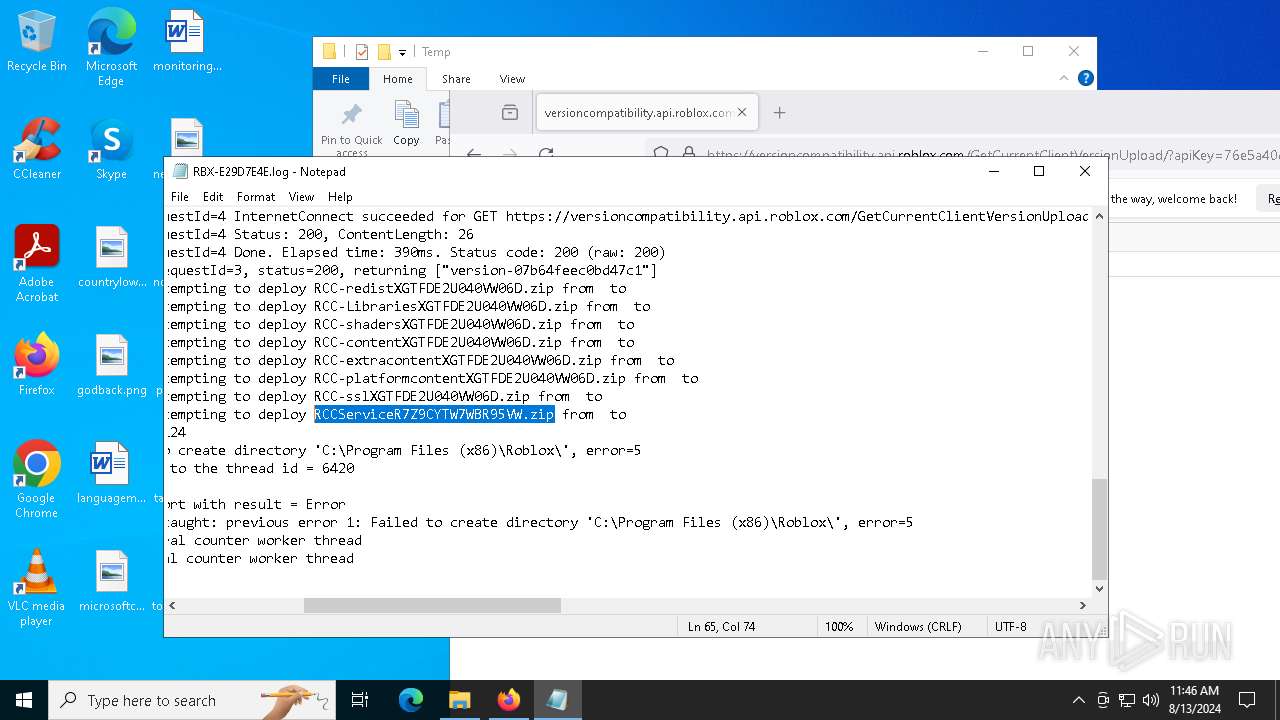This screenshot has height=720, width=1280.
Task: Open the Notepad File menu
Action: [x=180, y=197]
